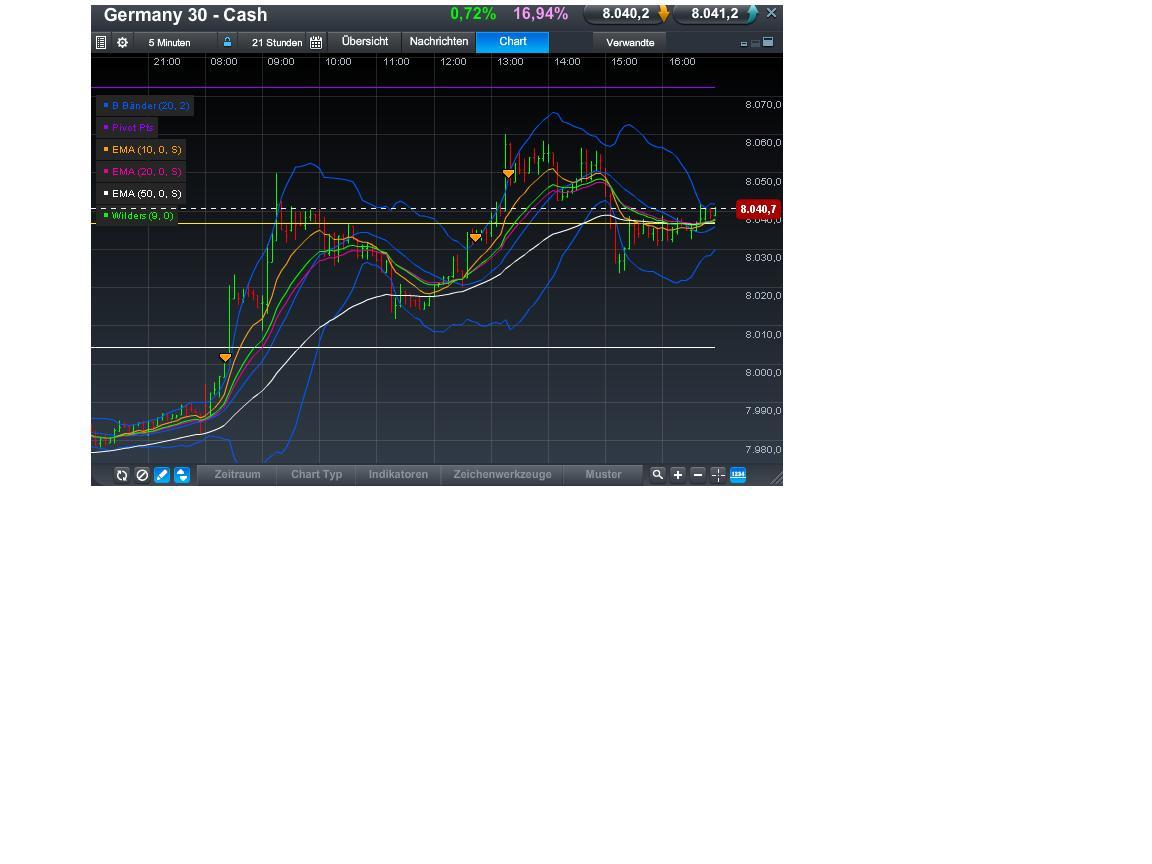Click the orange trade marker near 08:00

[x=226, y=358]
